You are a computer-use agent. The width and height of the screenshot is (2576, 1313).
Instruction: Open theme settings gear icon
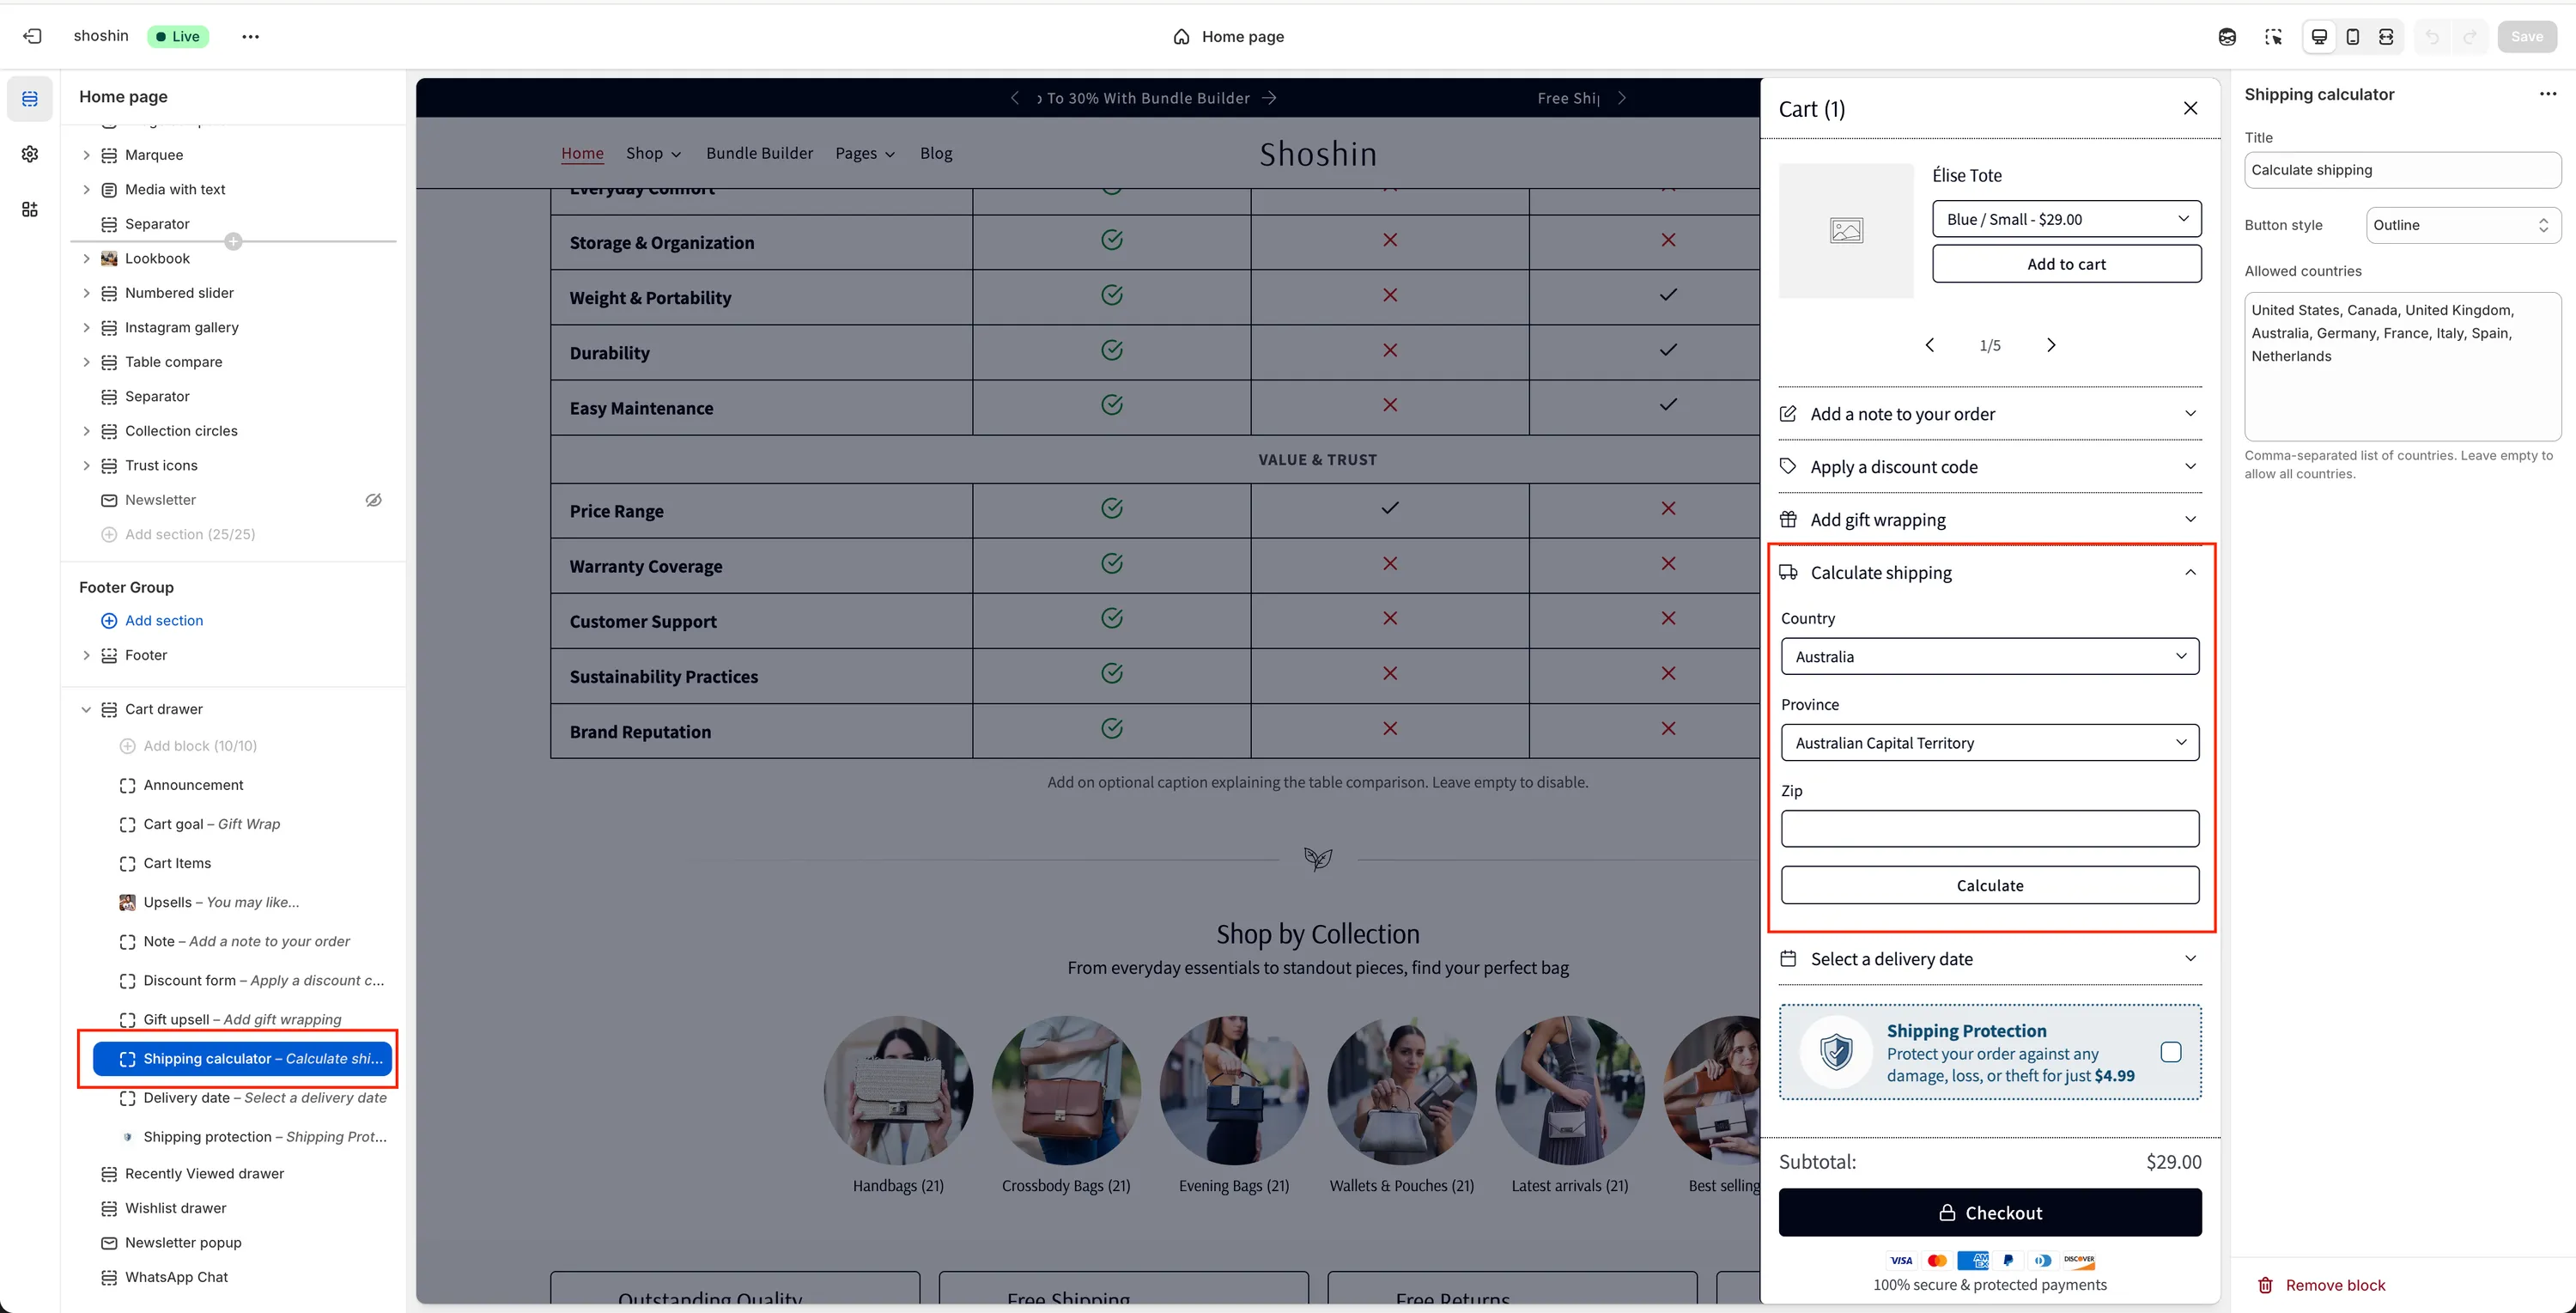[x=30, y=154]
